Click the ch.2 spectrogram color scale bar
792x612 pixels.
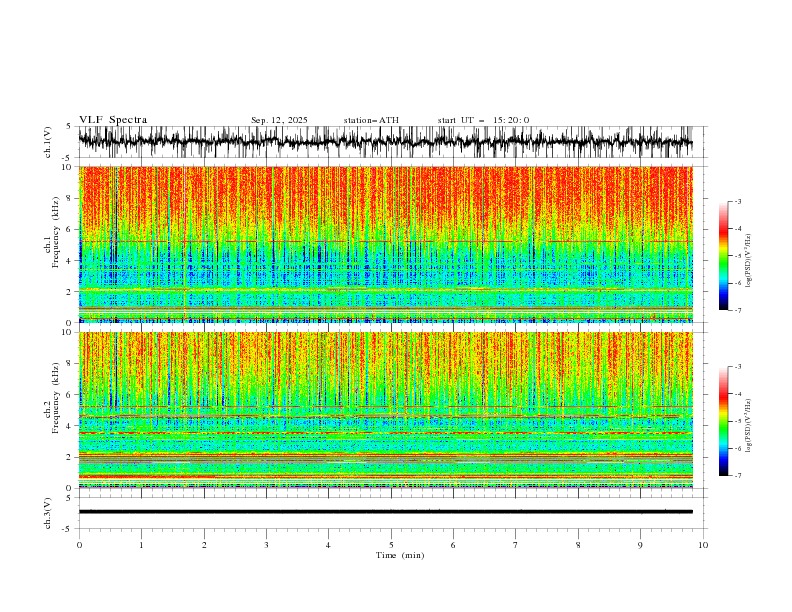[723, 421]
